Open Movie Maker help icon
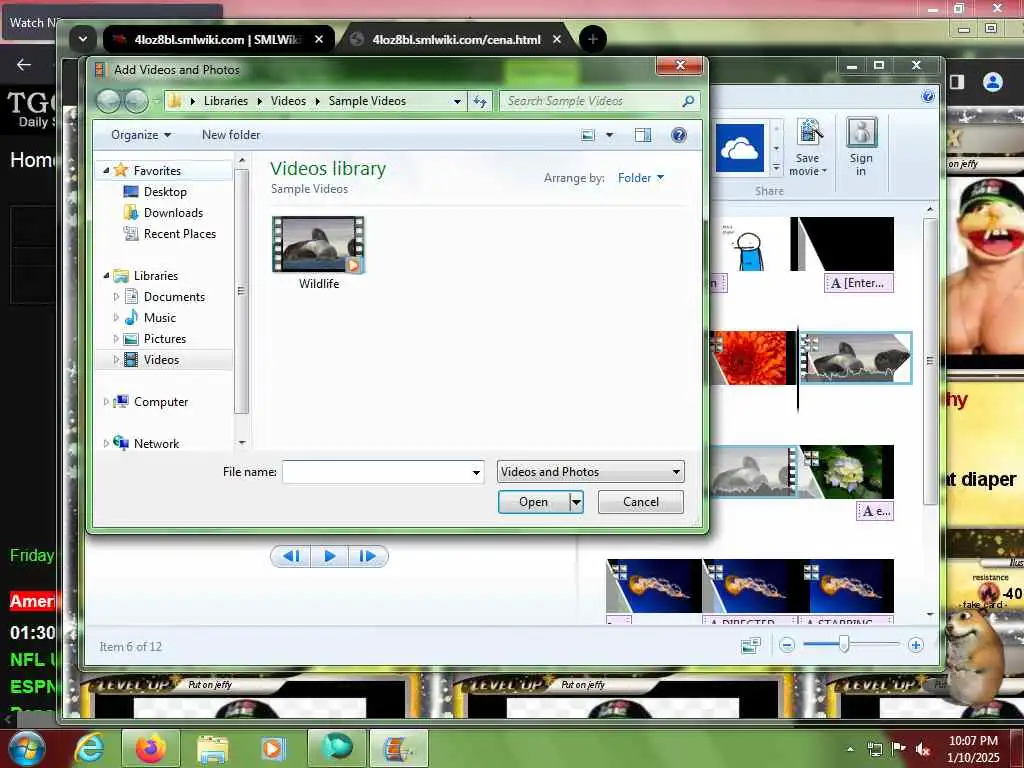The width and height of the screenshot is (1024, 768). (x=927, y=97)
